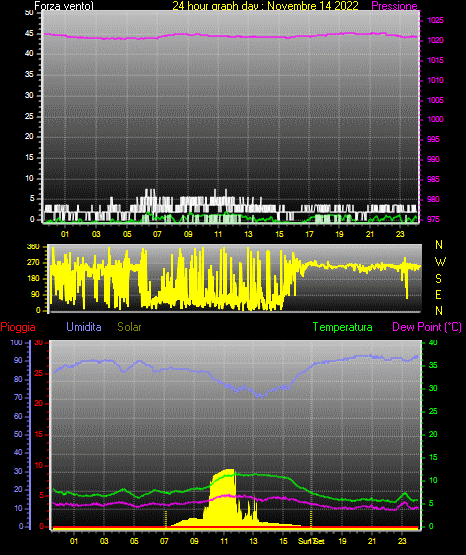Image resolution: width=466 pixels, height=555 pixels.
Task: Click the 100 humidity scale value
Action: pyautogui.click(x=16, y=342)
